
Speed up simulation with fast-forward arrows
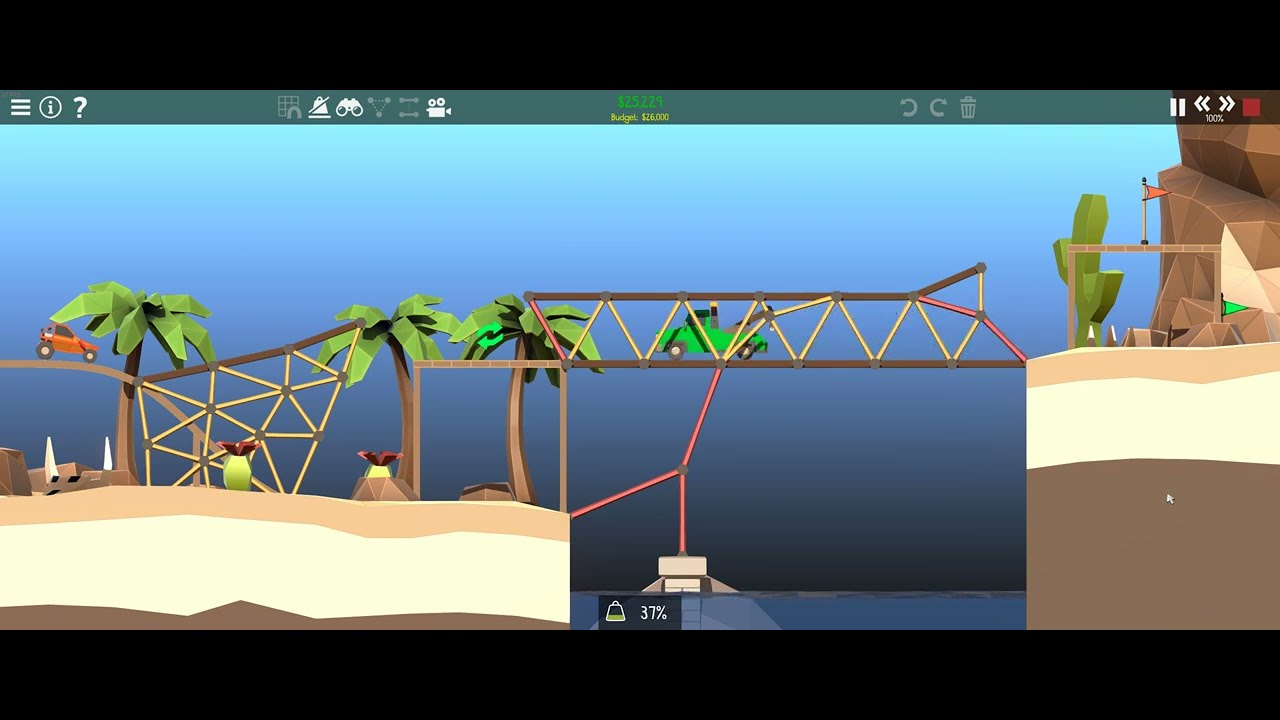click(1226, 103)
